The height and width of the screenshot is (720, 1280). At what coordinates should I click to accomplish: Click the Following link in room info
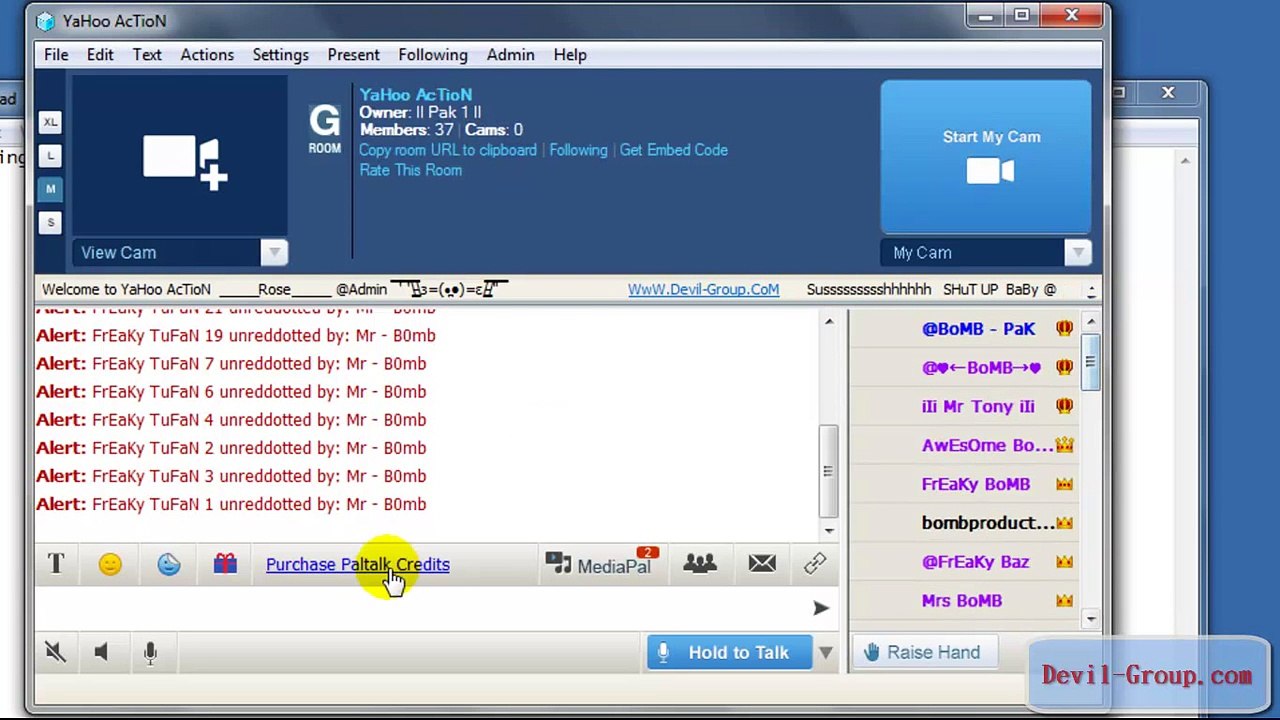tap(578, 150)
